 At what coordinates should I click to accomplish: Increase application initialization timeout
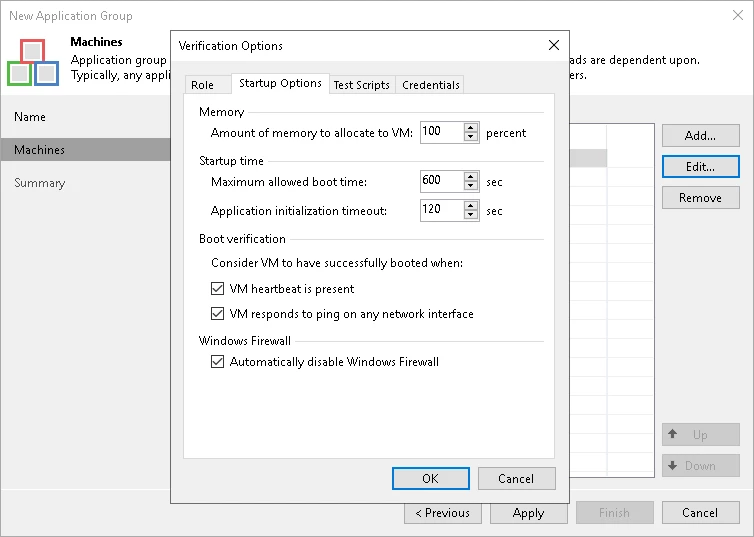(x=471, y=205)
